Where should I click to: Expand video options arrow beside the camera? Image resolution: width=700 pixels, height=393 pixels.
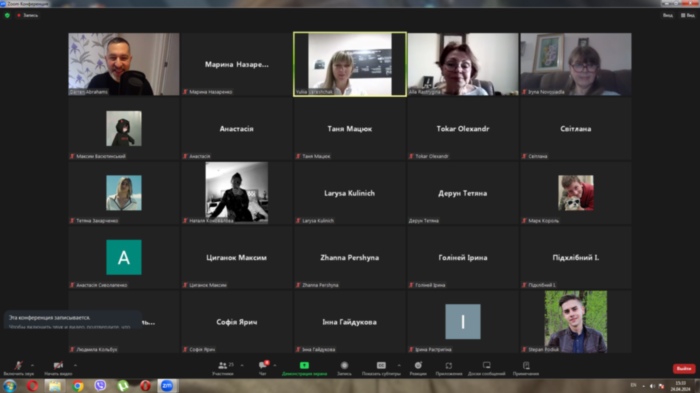75,365
